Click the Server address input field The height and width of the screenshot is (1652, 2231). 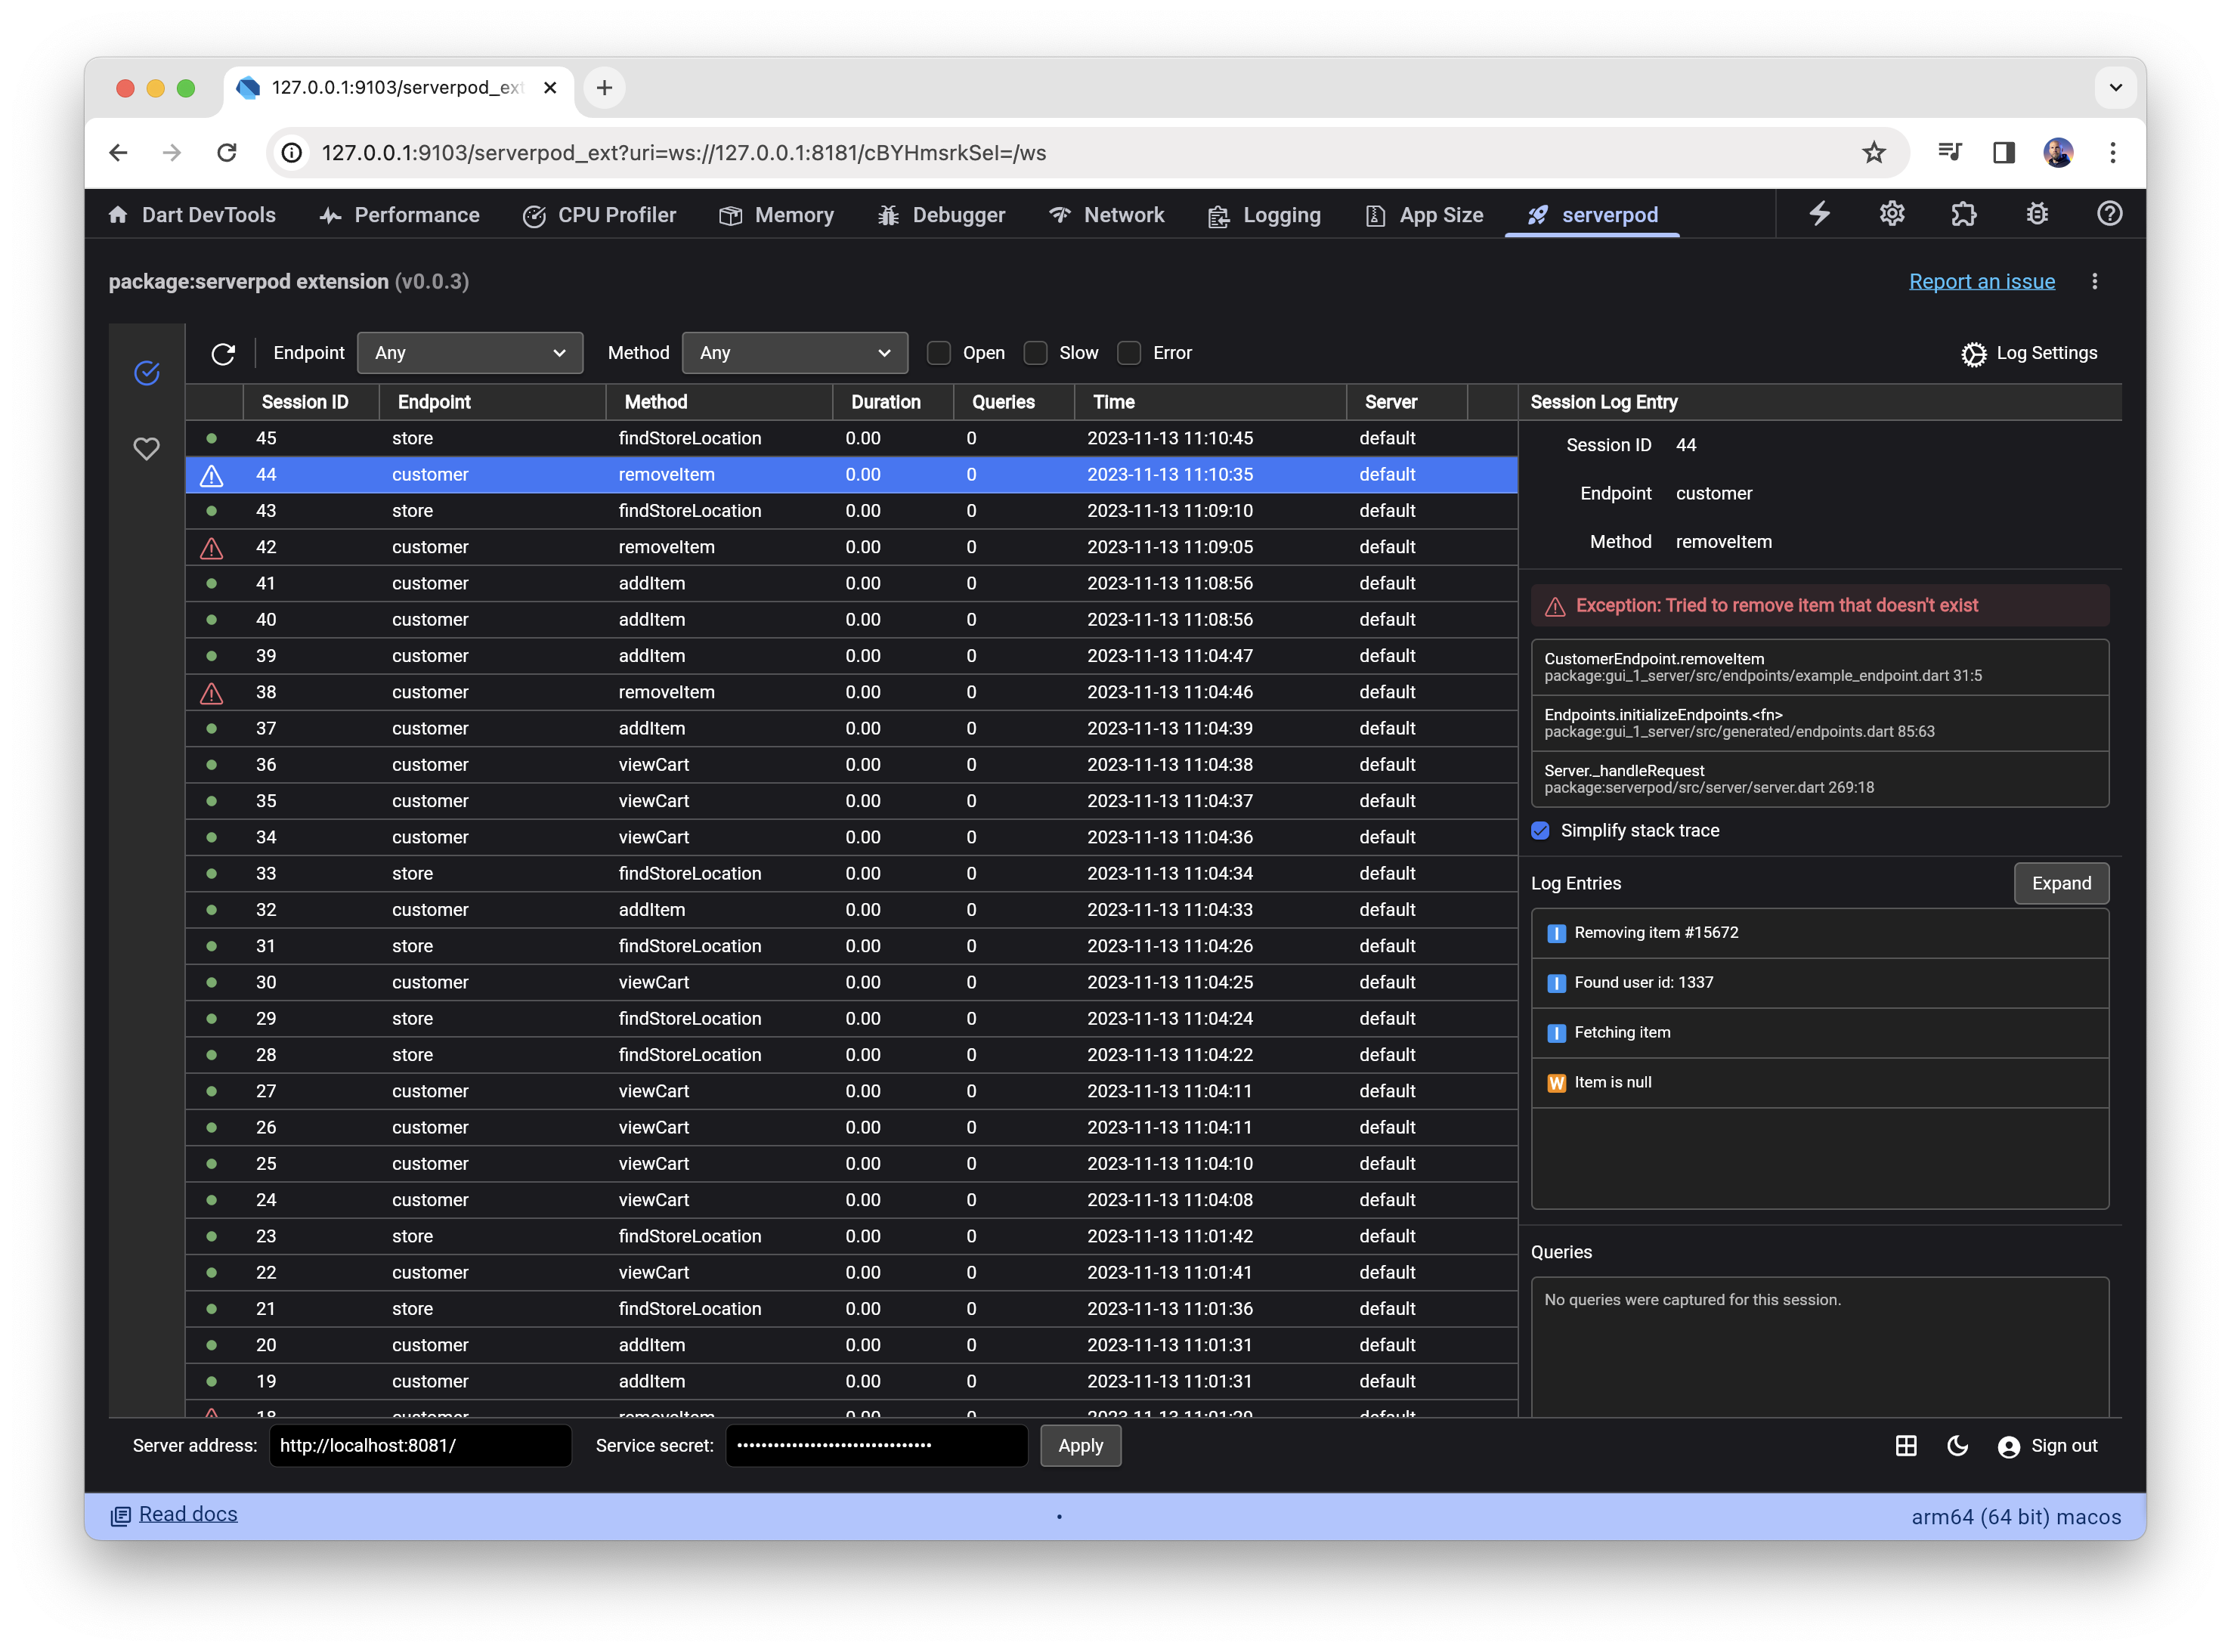click(x=420, y=1445)
